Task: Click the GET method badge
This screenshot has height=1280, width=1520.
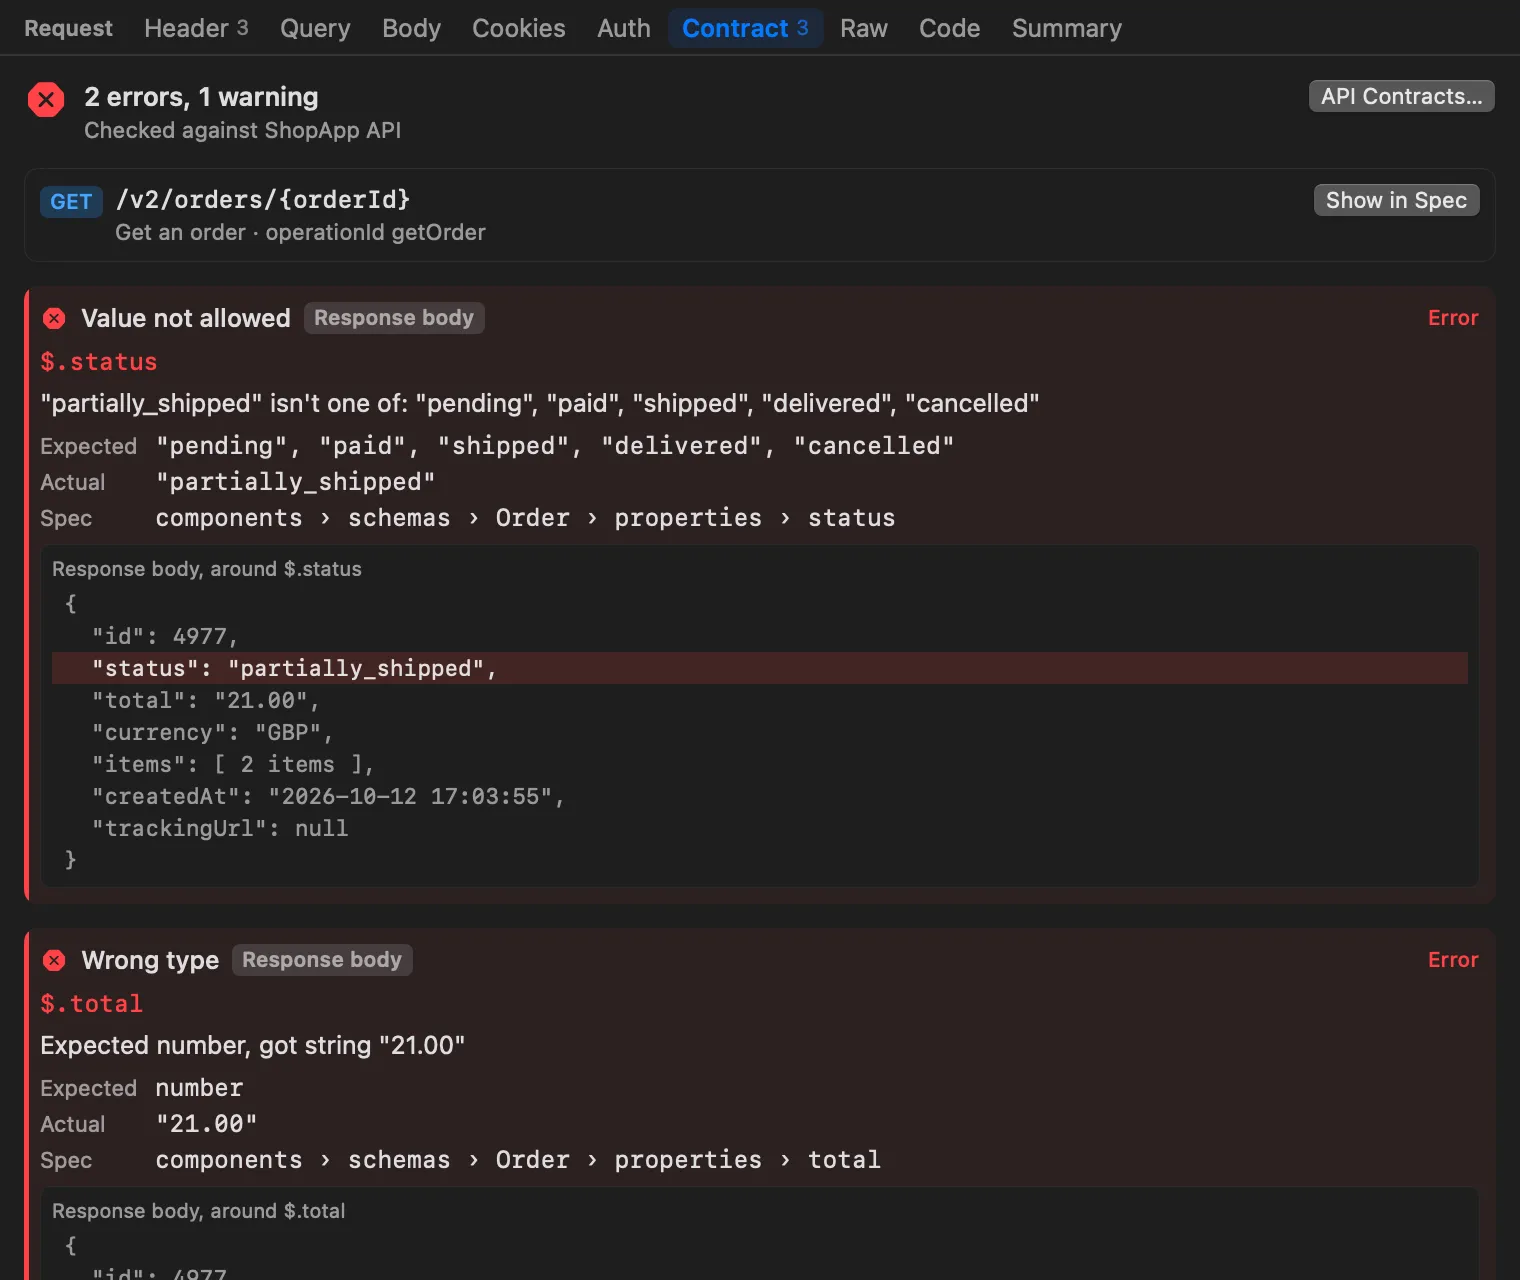Action: (x=71, y=201)
